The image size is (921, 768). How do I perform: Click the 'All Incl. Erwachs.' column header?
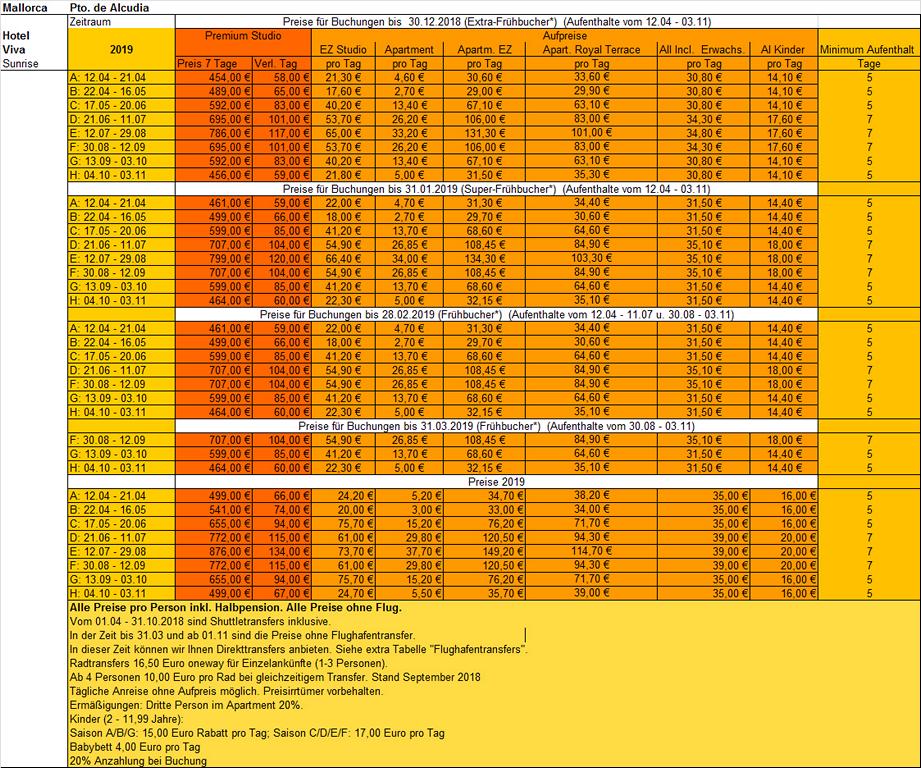tap(703, 50)
